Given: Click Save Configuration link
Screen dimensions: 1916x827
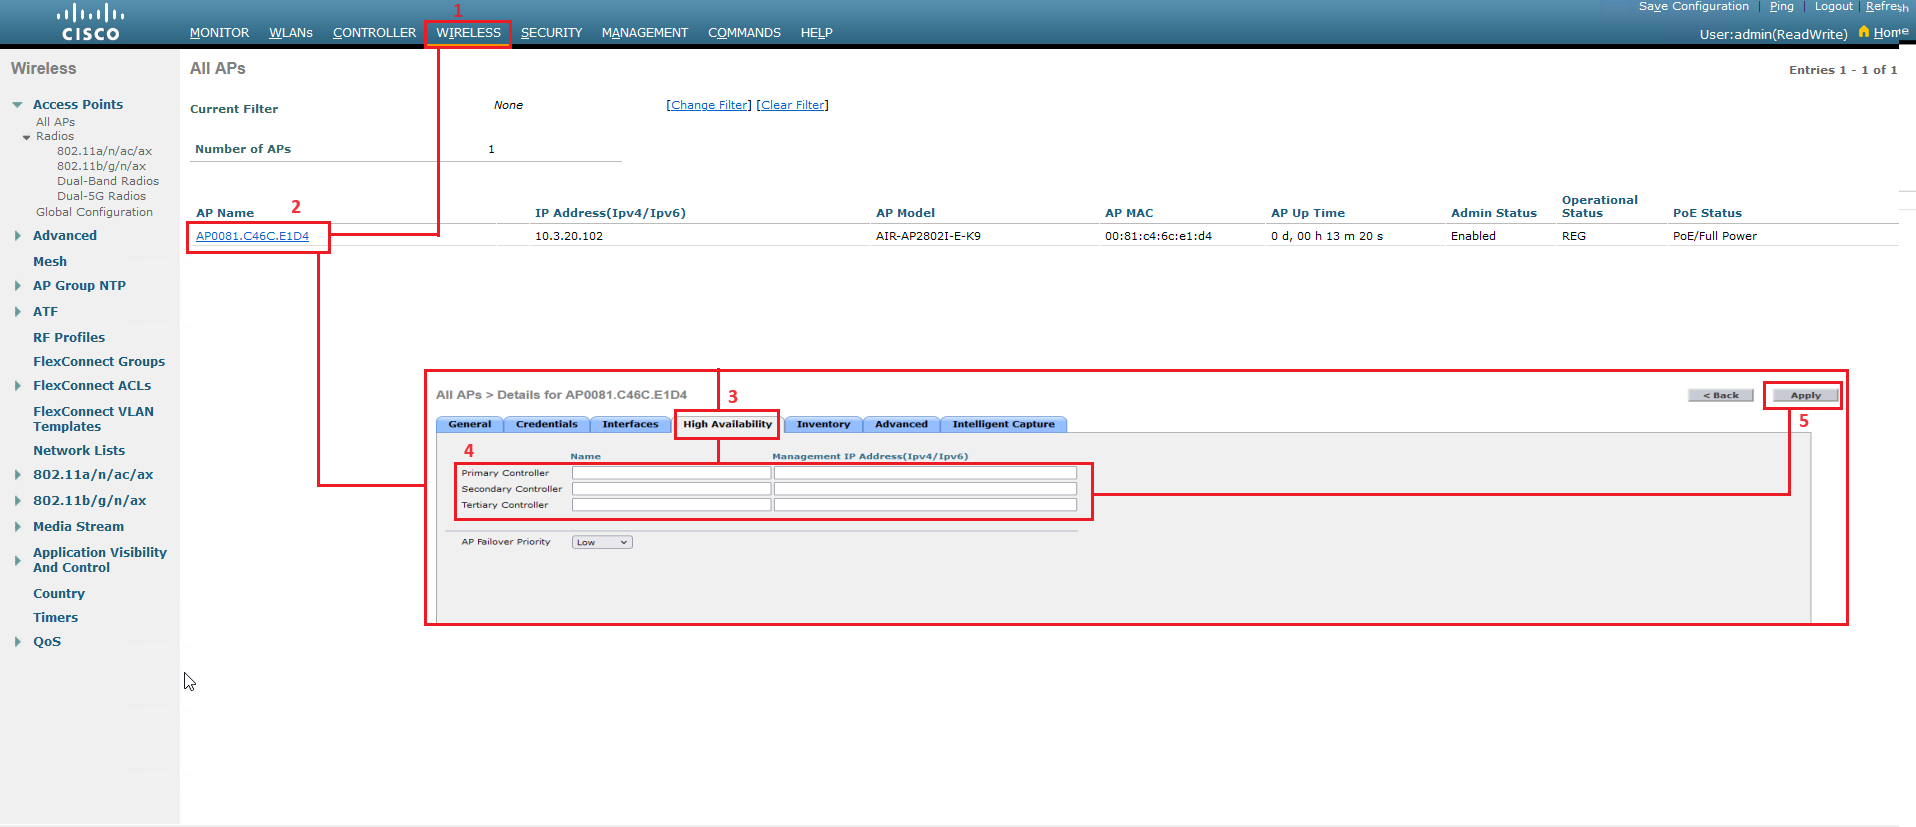Looking at the screenshot, I should [1694, 6].
